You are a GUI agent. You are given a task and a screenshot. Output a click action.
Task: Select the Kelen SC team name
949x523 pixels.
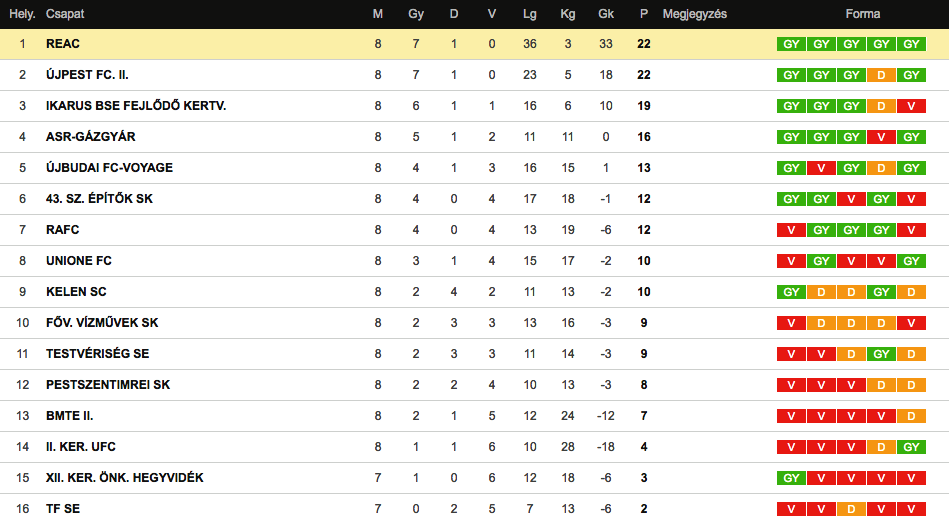coord(76,292)
